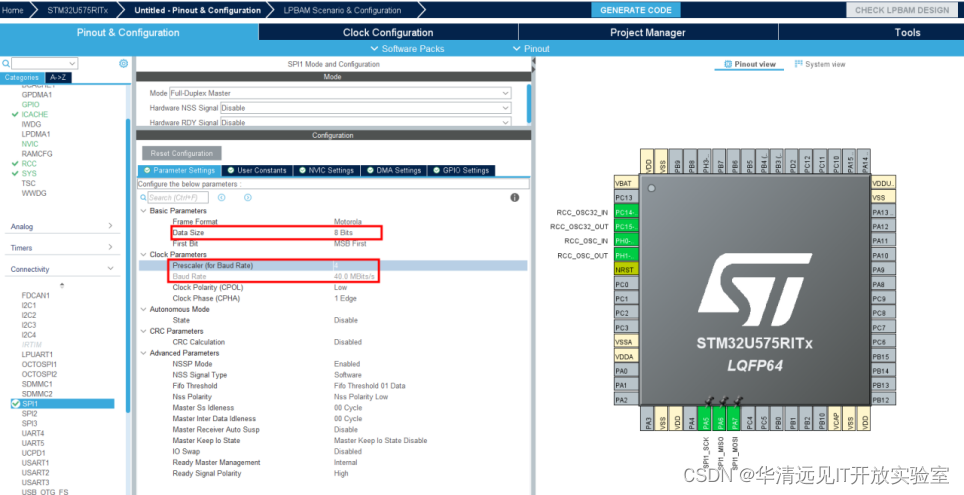Select the PB15 pin on chip
The height and width of the screenshot is (495, 964).
click(x=883, y=356)
